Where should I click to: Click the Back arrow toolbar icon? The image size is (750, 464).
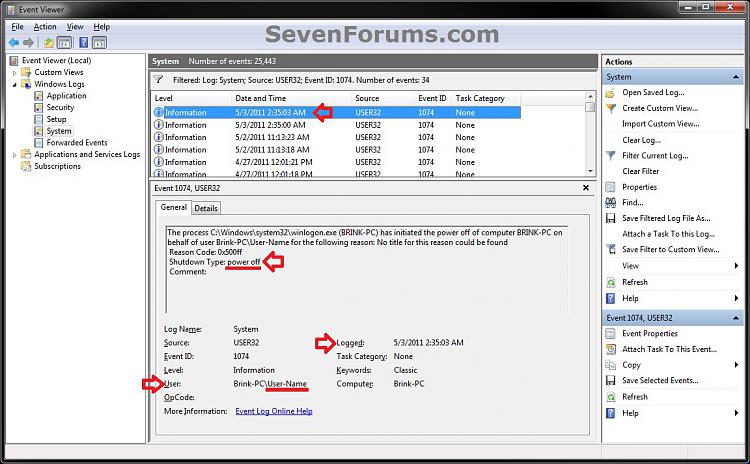(x=14, y=43)
